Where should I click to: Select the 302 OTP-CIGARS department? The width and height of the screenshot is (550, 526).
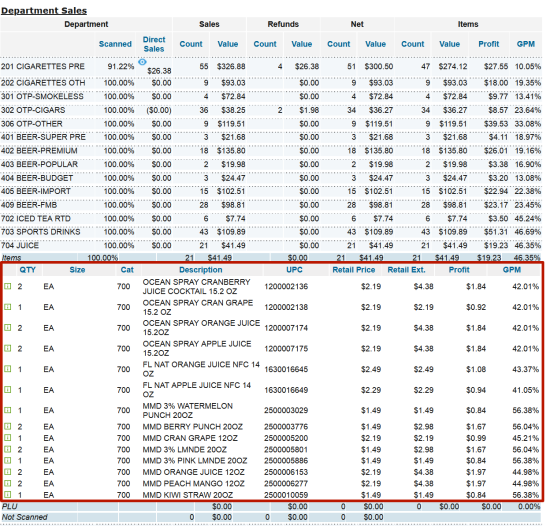33,110
